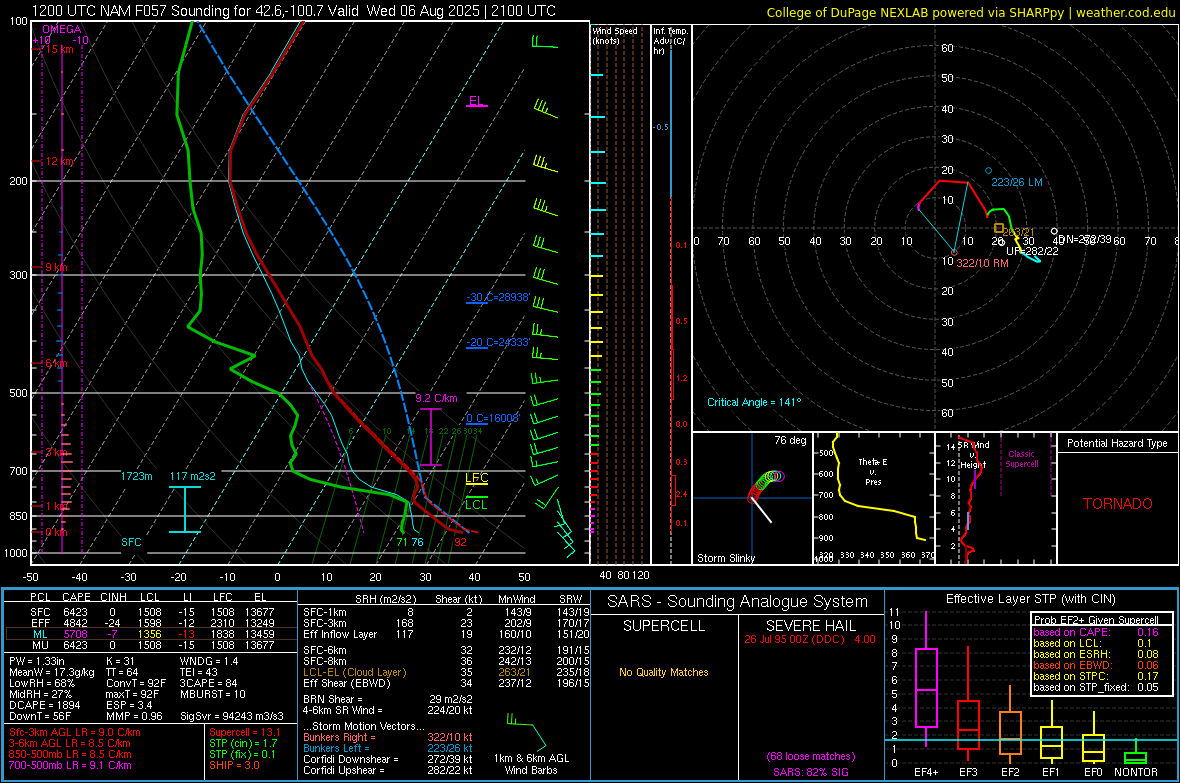Screen dimensions: 1180x783
Task: Click the Storm Slinky caption
Action: [x=725, y=558]
